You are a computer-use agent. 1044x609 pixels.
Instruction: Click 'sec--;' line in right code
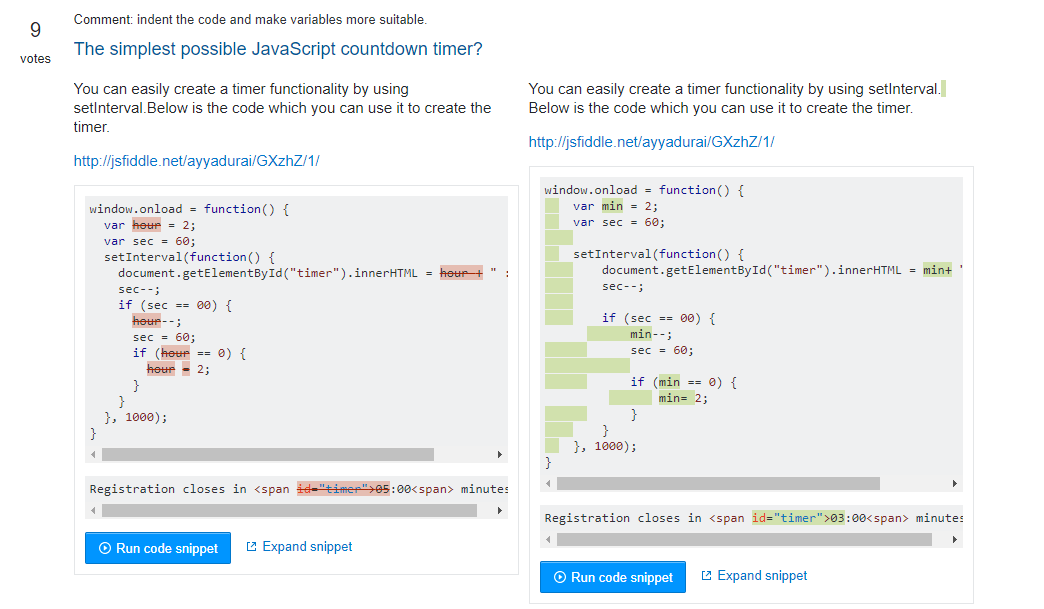coord(623,286)
